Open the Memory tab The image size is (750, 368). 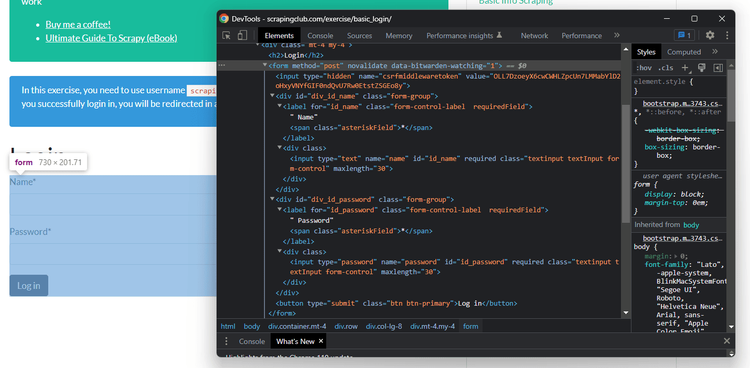click(x=398, y=35)
